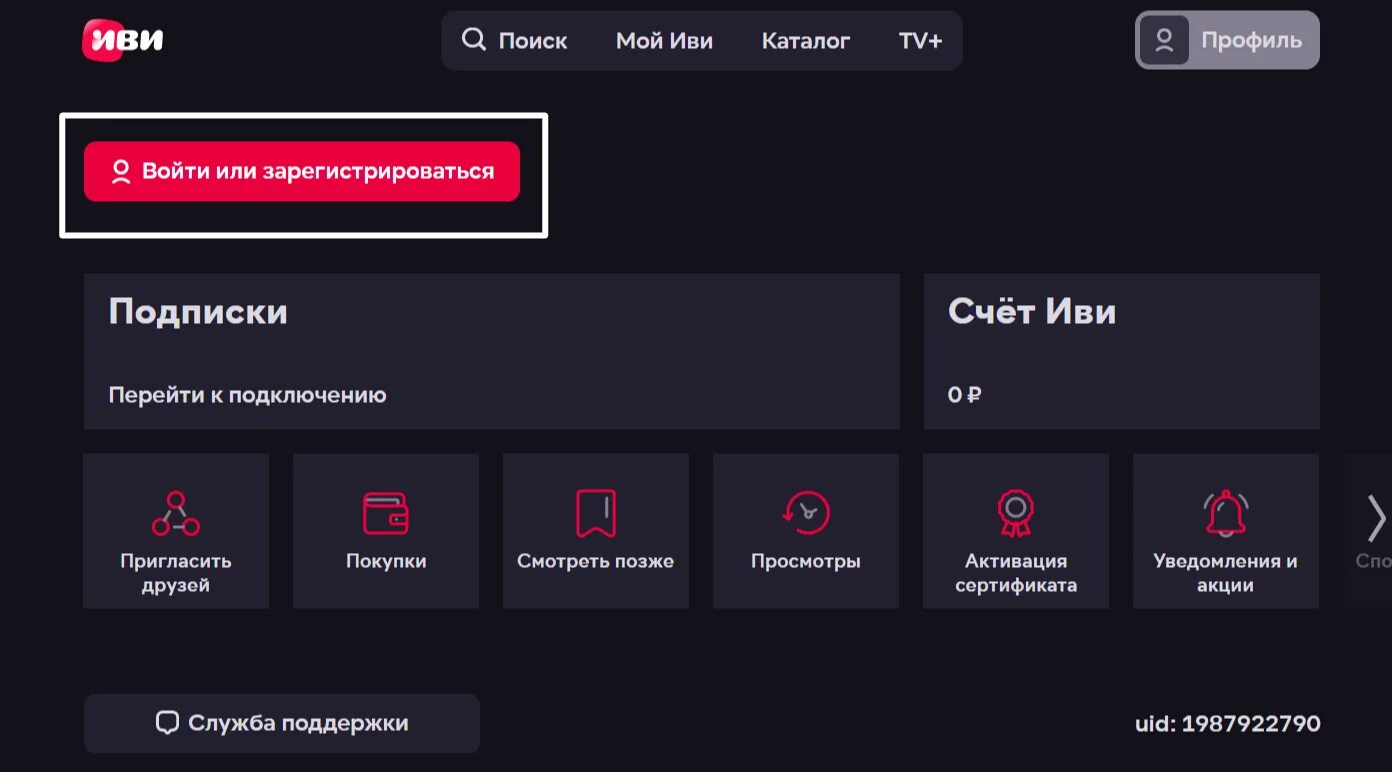This screenshot has height=772, width=1392.
Task: Go to Каталог in top menu
Action: (806, 41)
